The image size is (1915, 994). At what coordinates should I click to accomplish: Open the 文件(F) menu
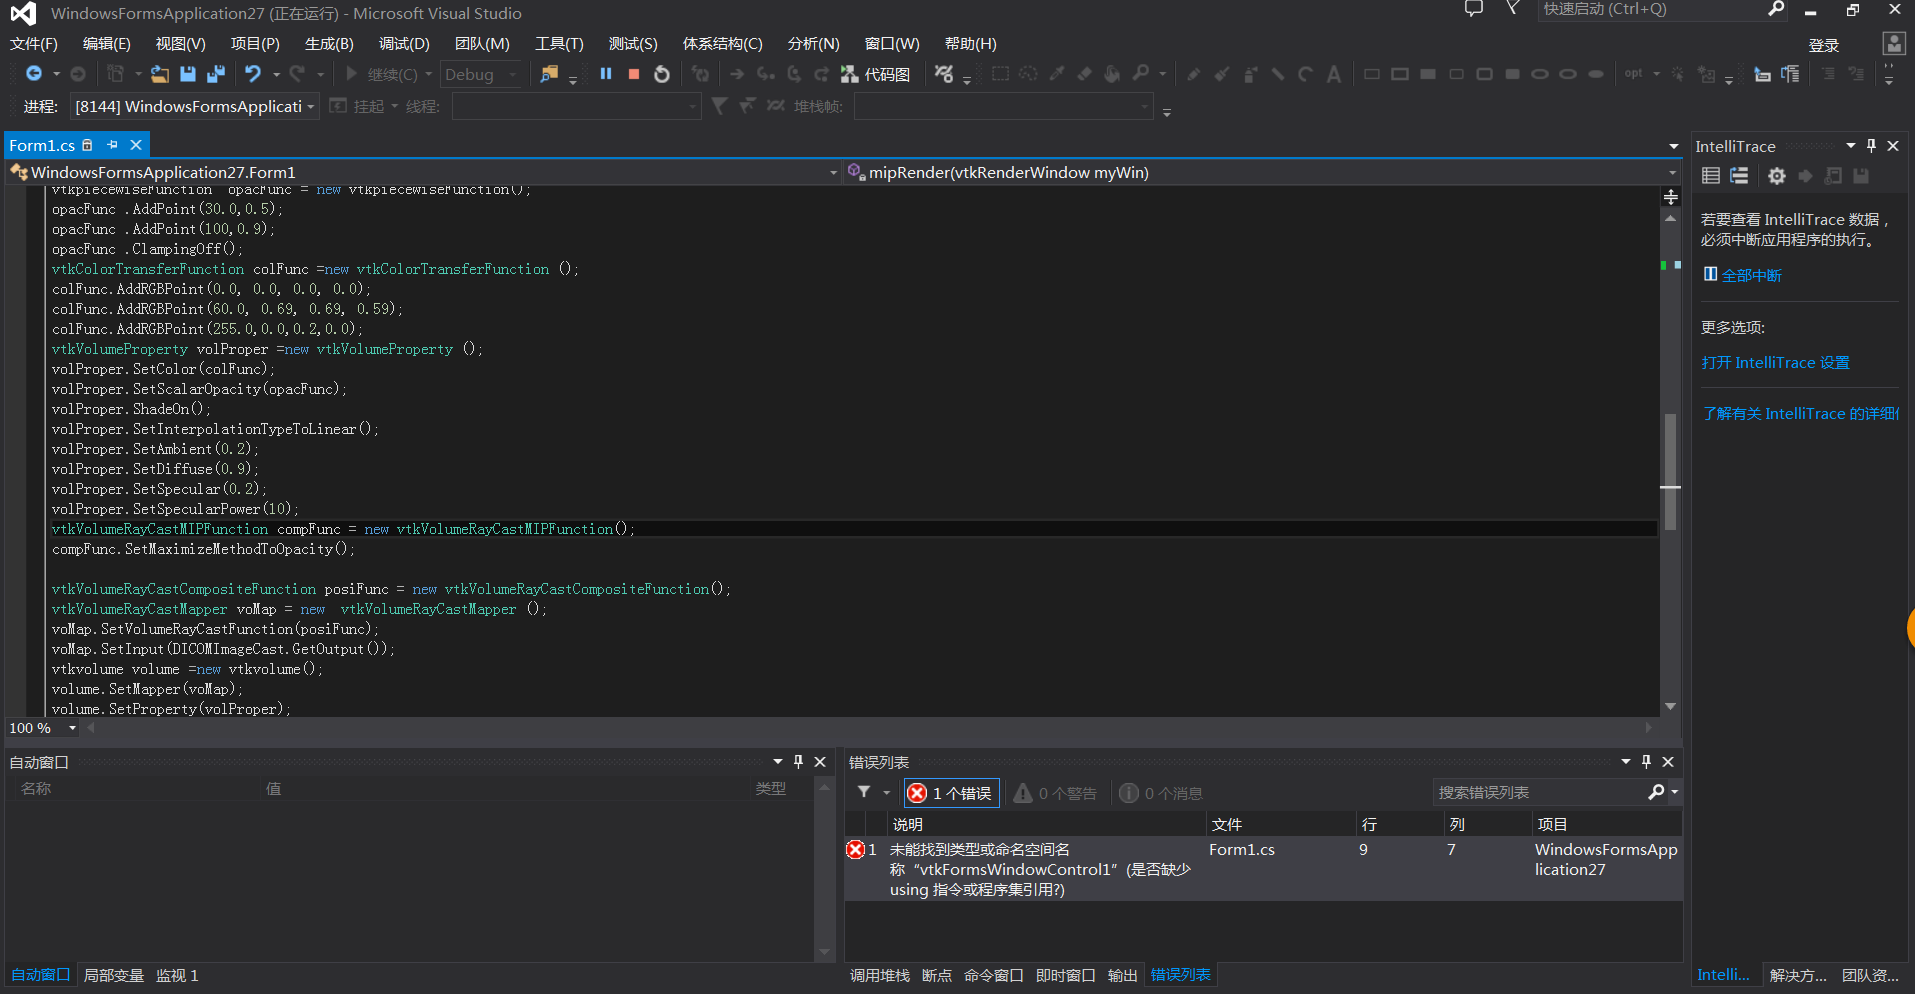pos(34,44)
